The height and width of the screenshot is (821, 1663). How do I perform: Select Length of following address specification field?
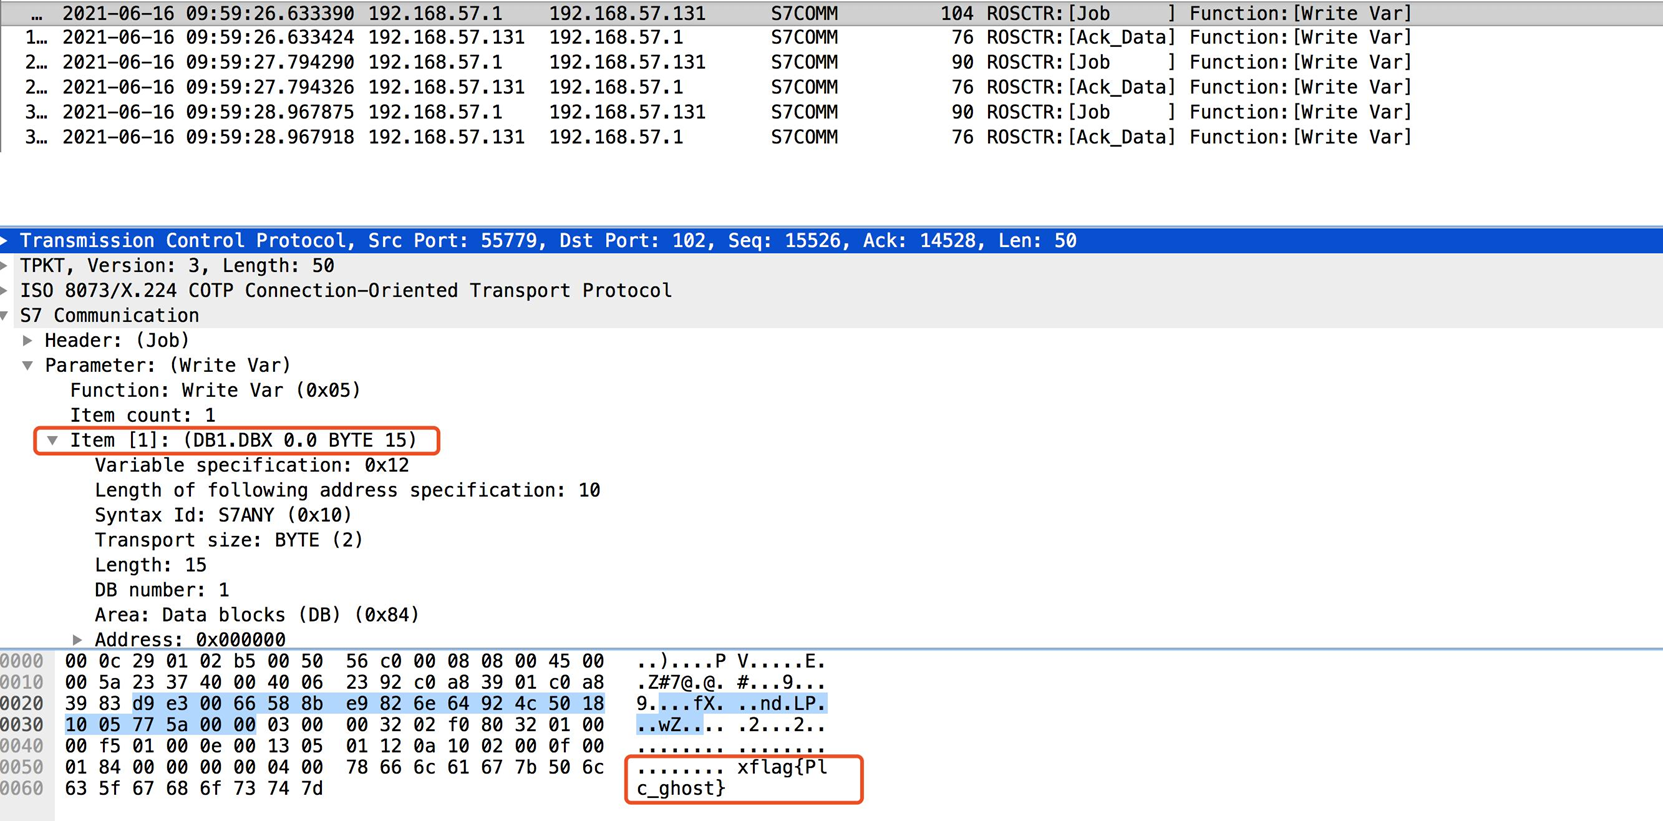[x=347, y=491]
